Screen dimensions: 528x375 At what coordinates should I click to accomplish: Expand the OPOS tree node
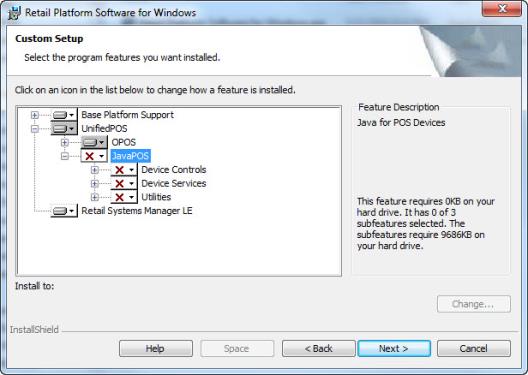pyautogui.click(x=65, y=142)
